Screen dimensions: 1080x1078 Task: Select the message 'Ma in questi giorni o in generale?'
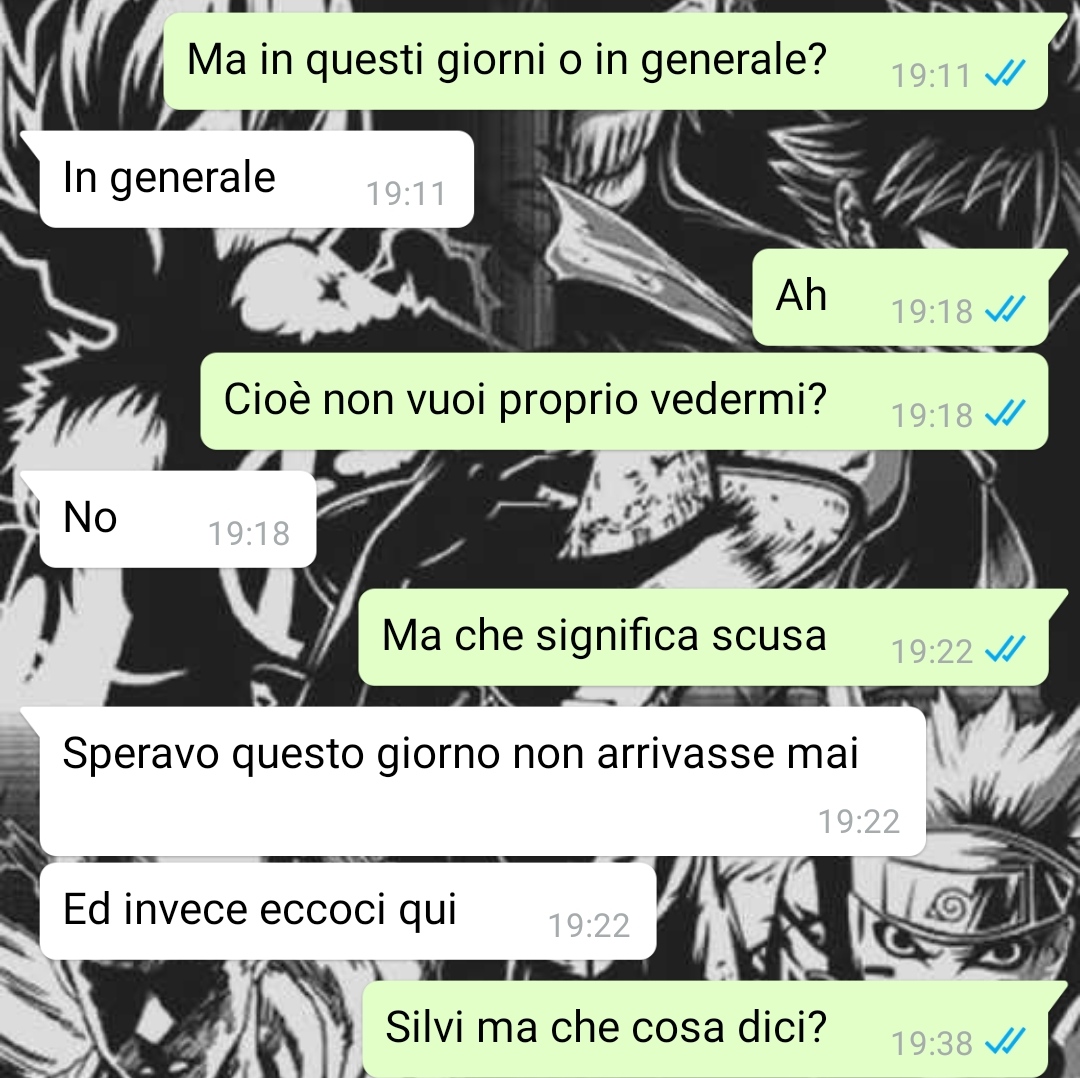click(606, 61)
